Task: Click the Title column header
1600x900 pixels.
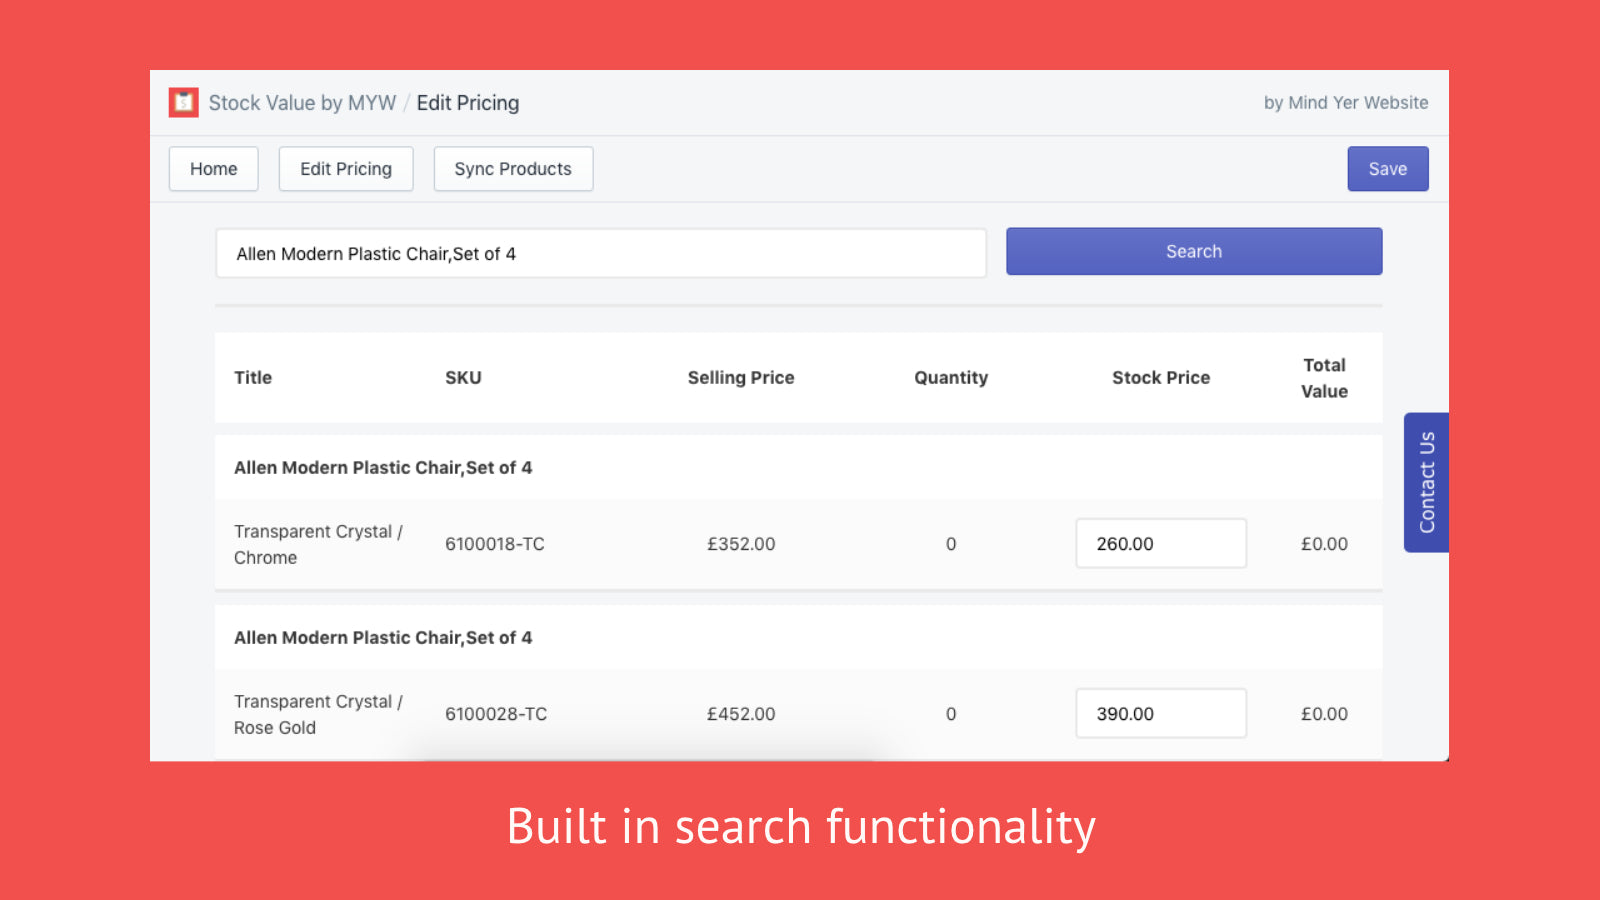Action: (x=253, y=378)
